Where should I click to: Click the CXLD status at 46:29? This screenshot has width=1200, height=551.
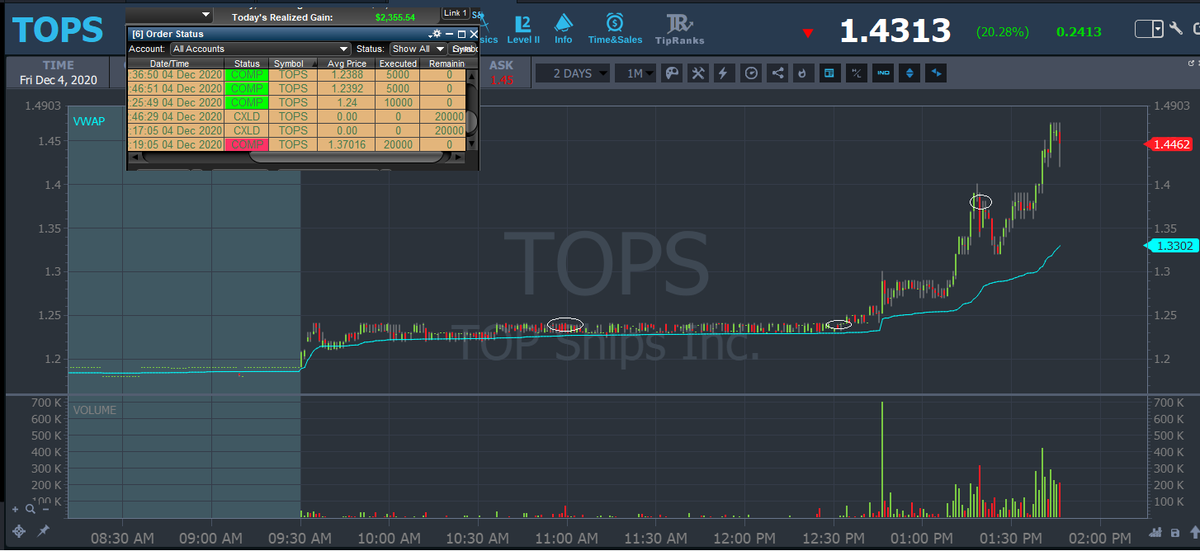click(246, 116)
